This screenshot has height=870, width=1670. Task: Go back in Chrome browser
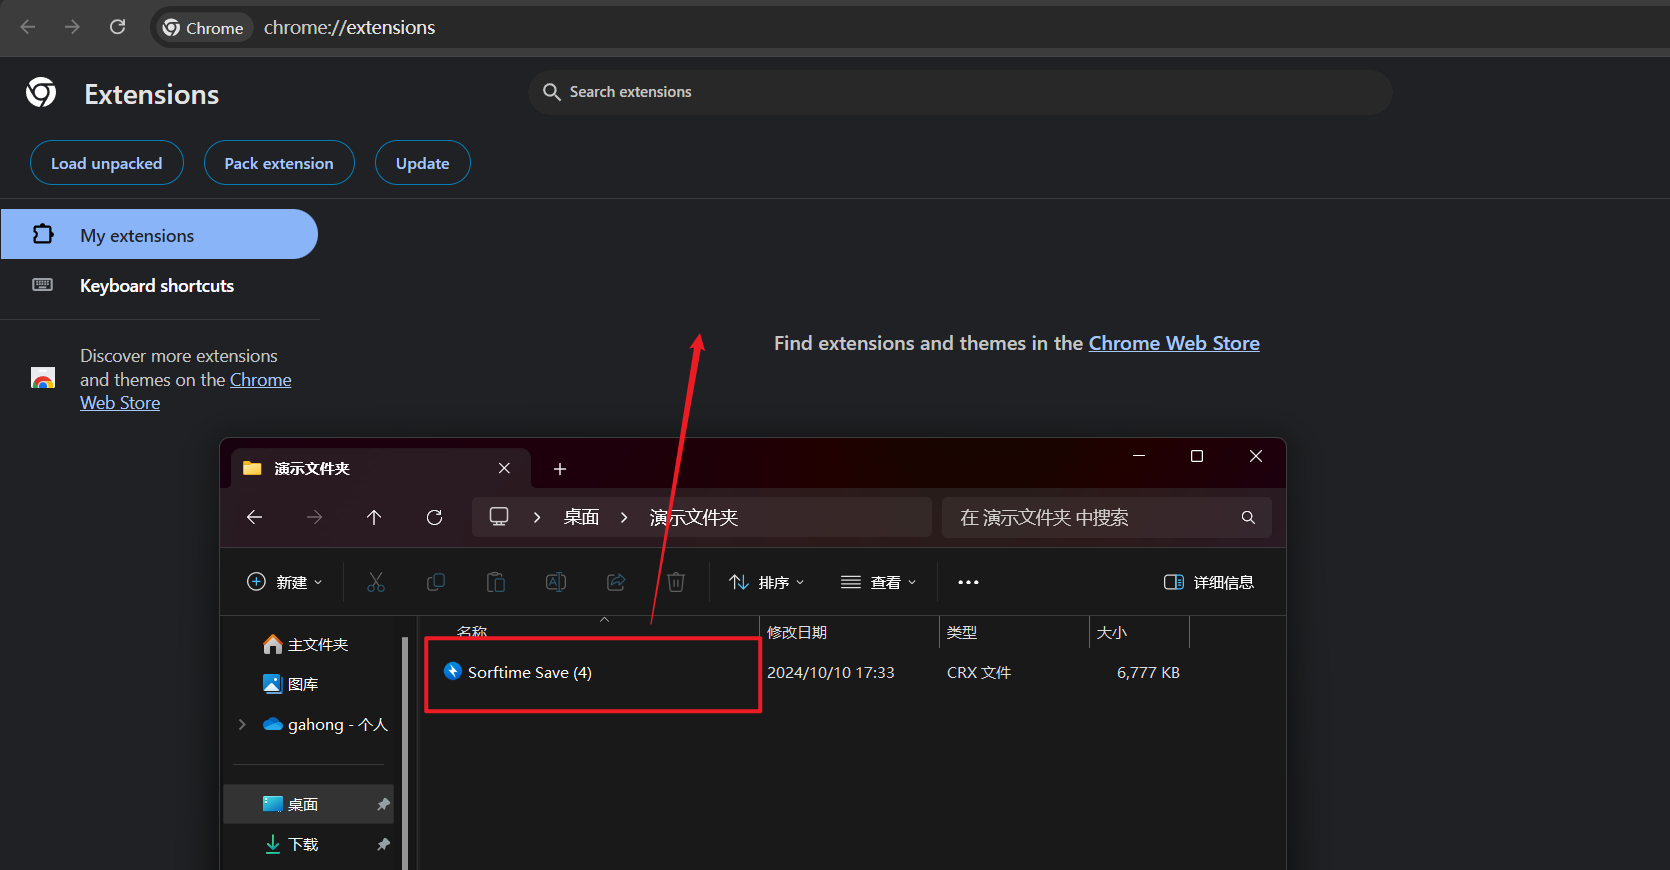coord(28,27)
